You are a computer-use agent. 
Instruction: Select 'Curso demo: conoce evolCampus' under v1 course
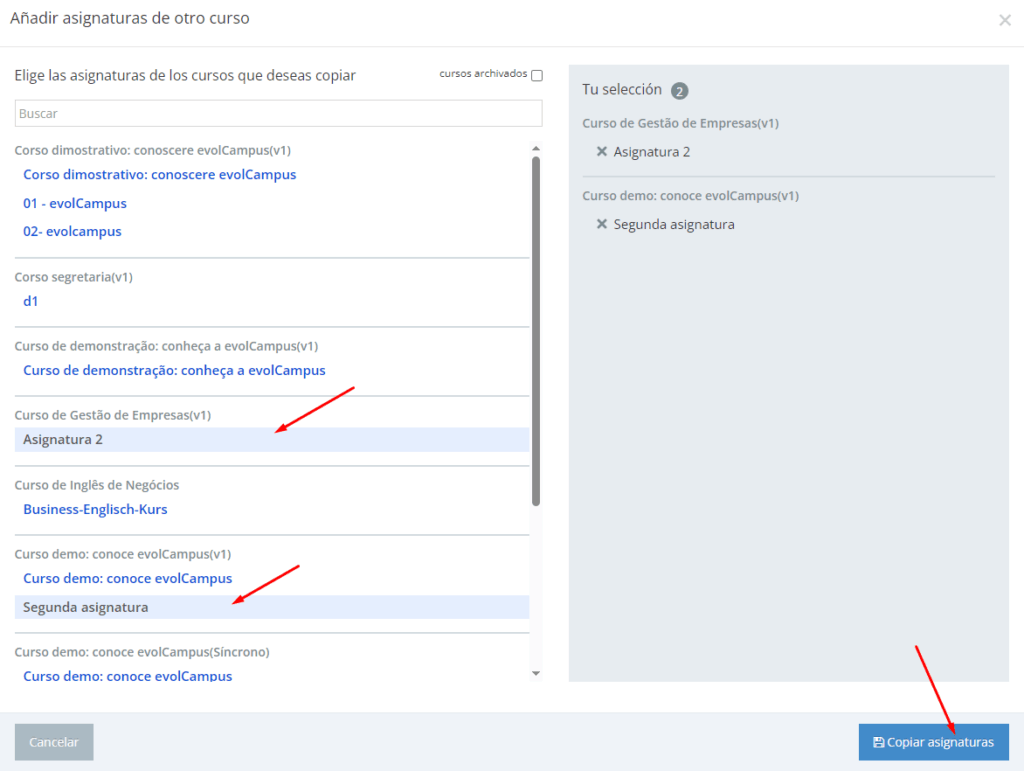click(127, 578)
